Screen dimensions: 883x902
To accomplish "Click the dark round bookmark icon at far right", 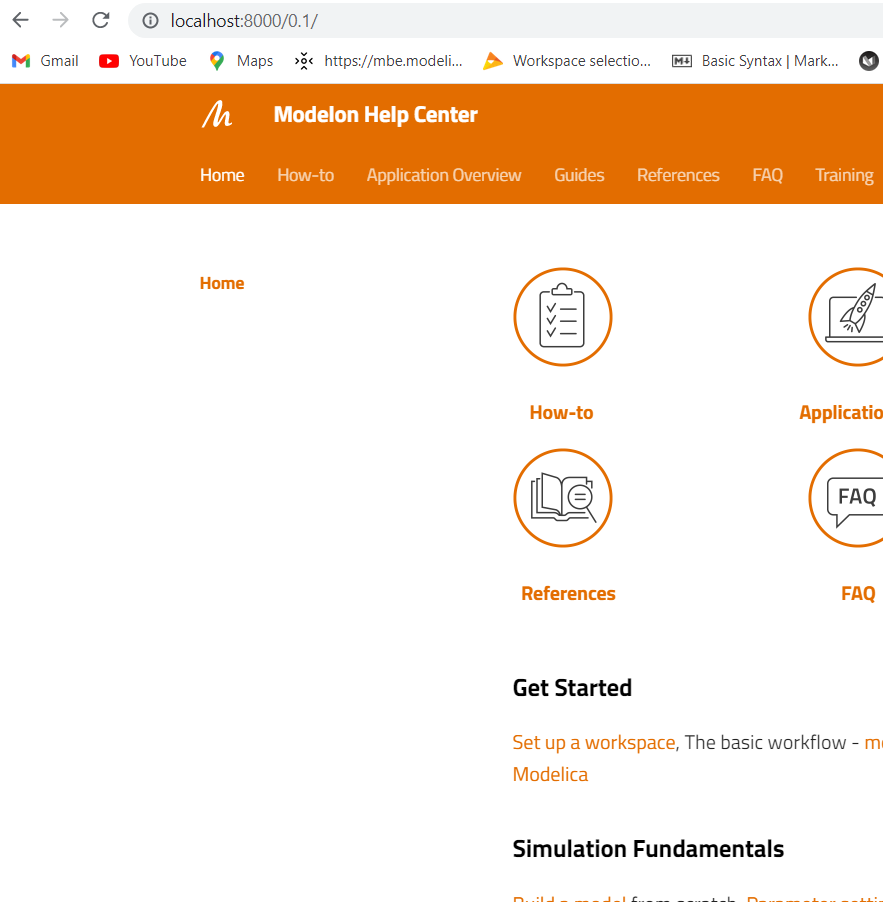I will pos(869,61).
